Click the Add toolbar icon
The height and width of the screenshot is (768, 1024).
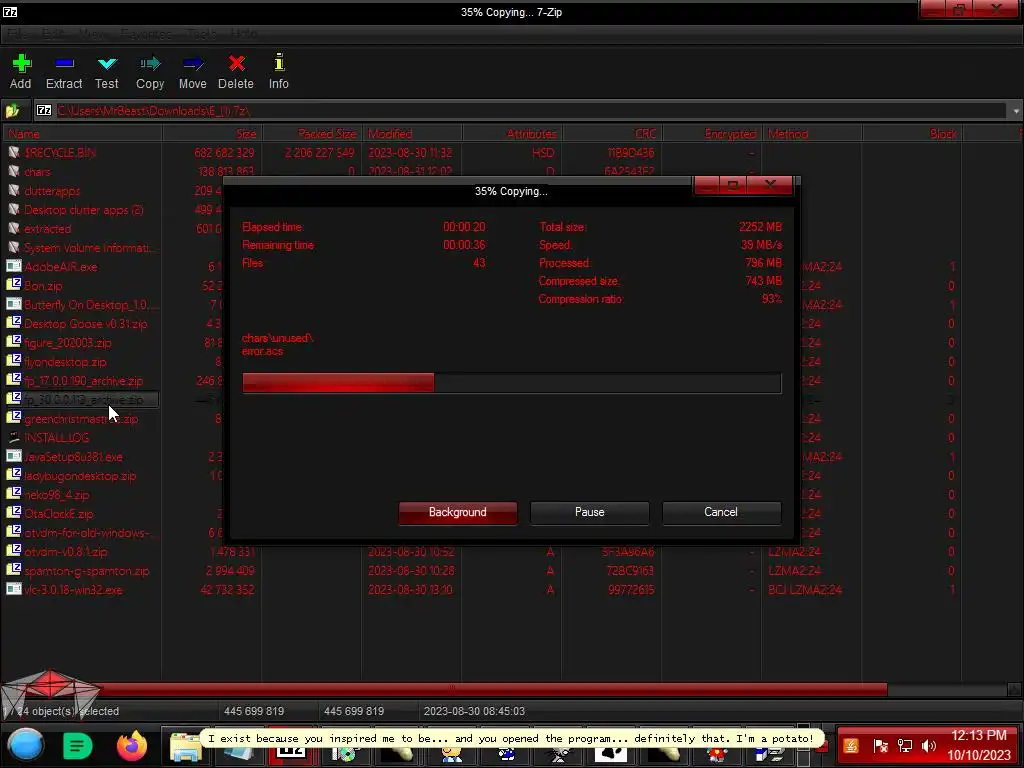21,63
